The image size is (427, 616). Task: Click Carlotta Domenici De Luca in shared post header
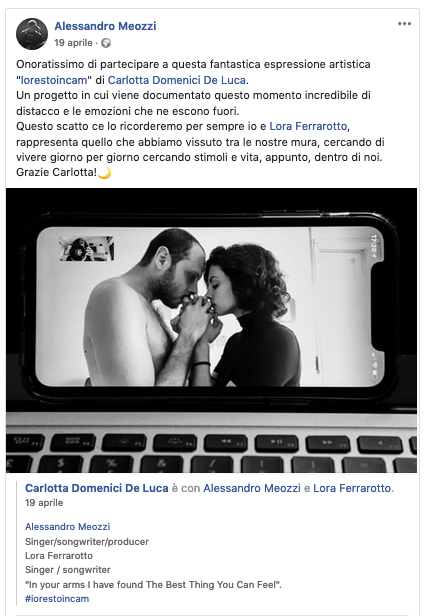97,488
